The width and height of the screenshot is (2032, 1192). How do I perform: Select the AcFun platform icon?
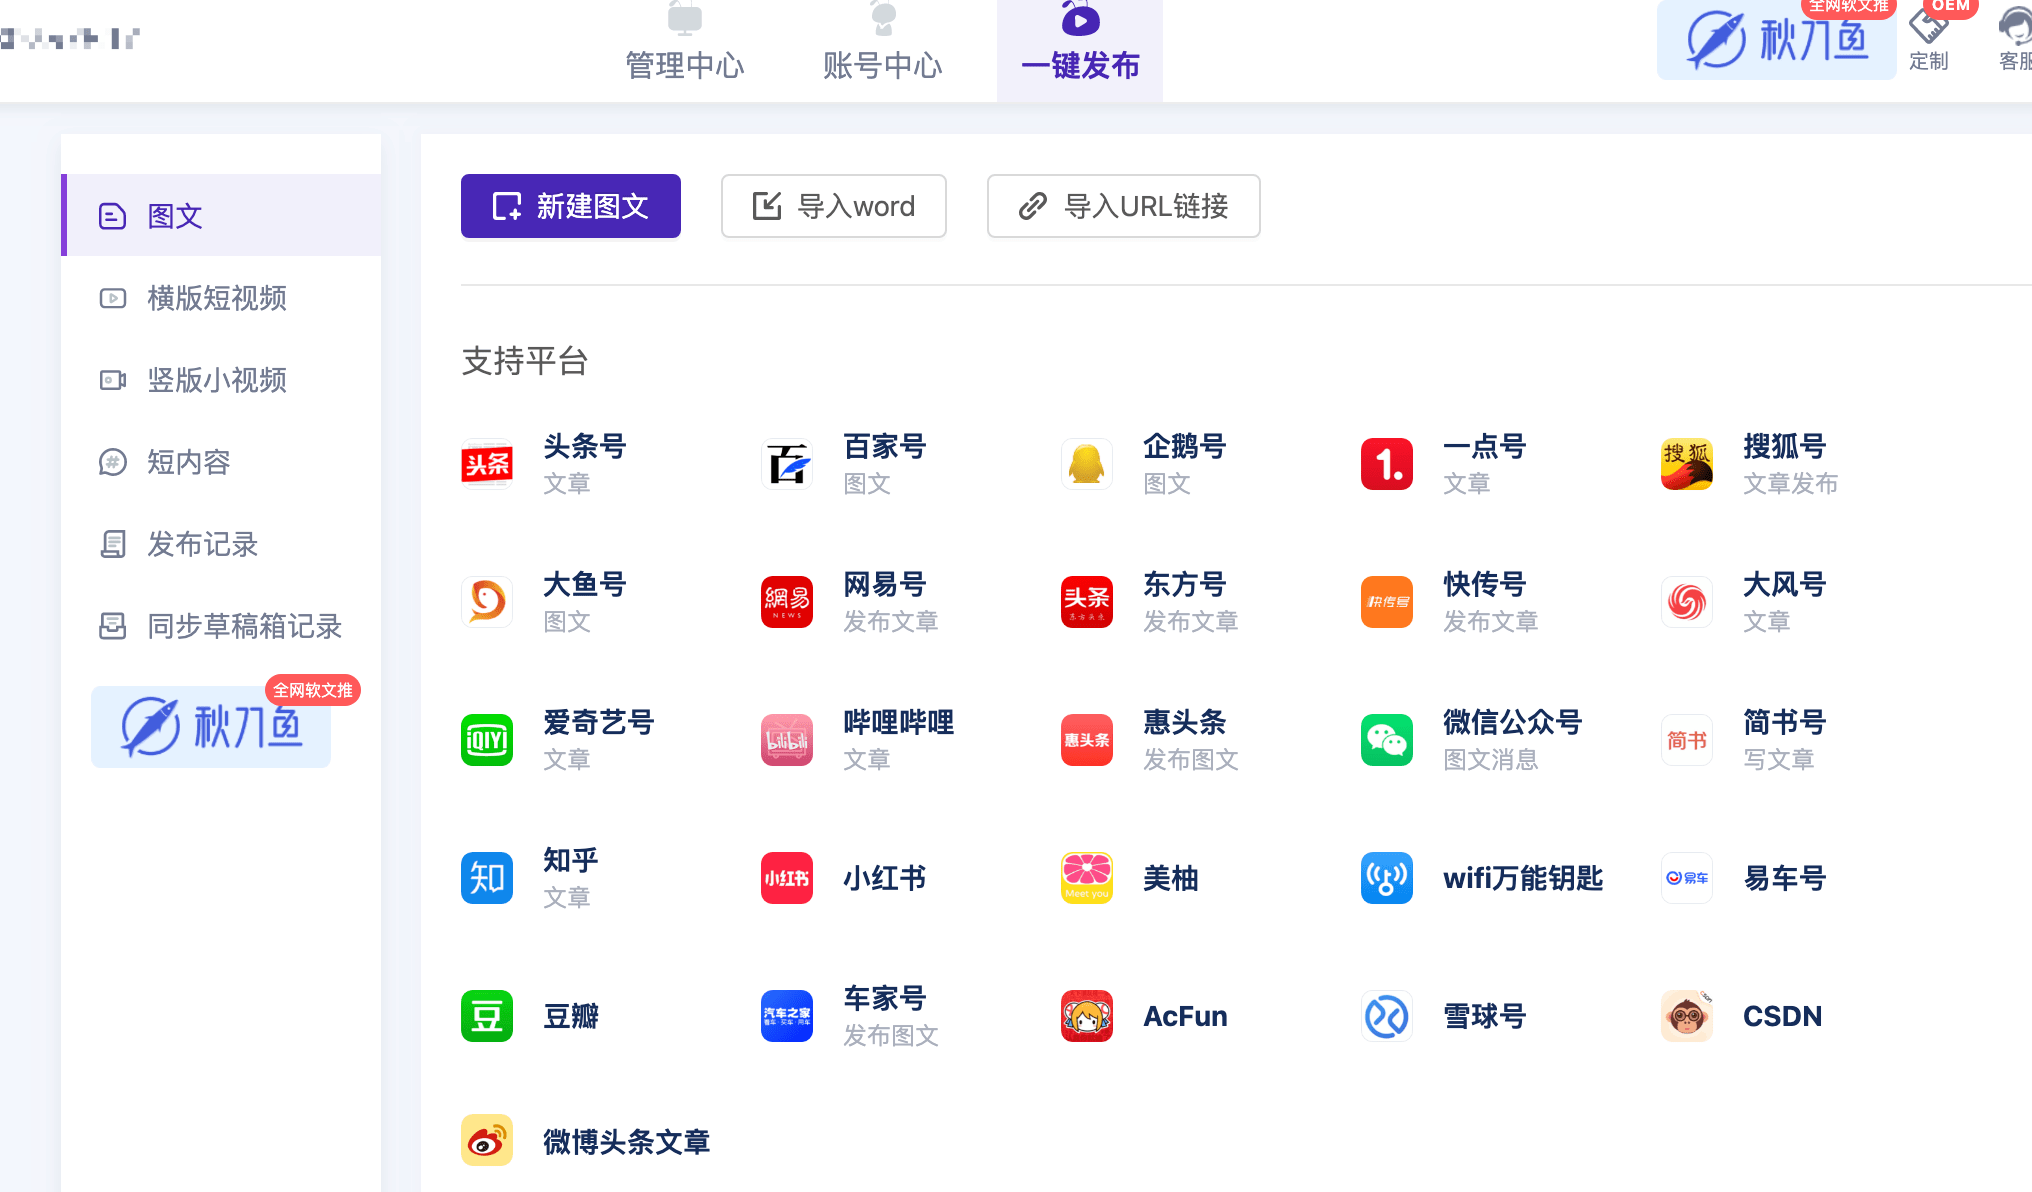pos(1087,1016)
